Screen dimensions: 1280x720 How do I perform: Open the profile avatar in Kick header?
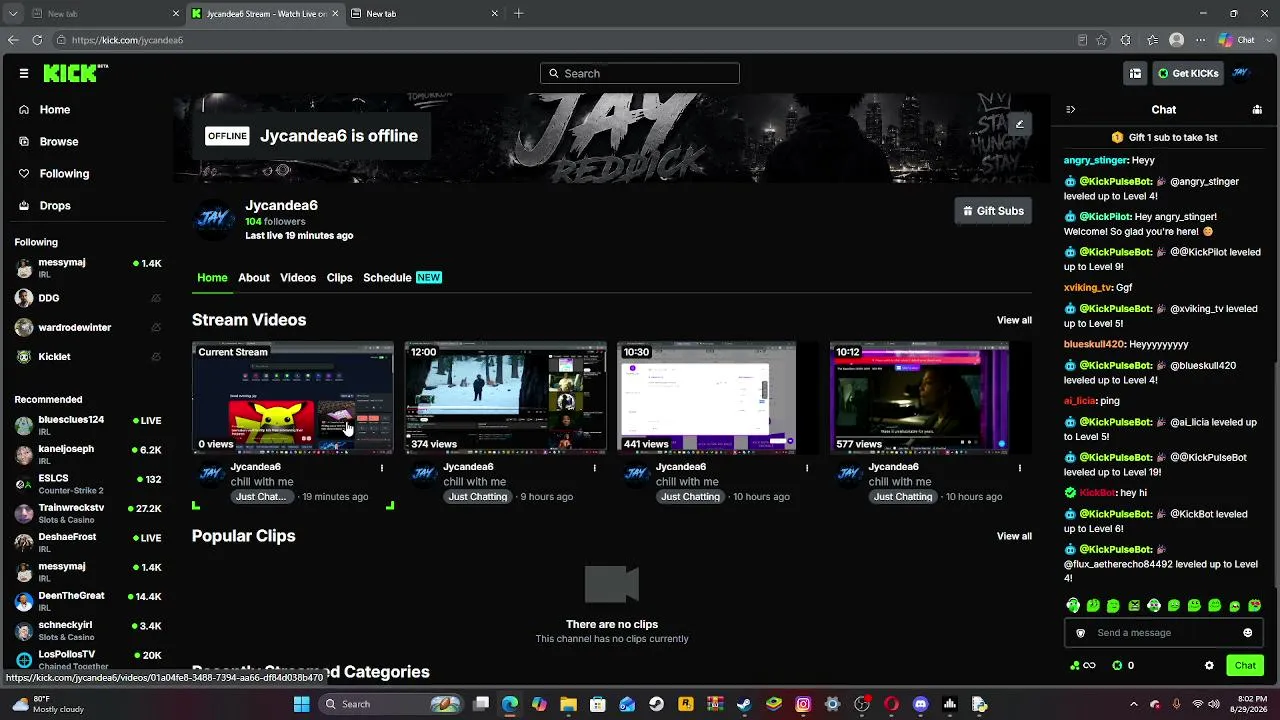(x=1241, y=73)
